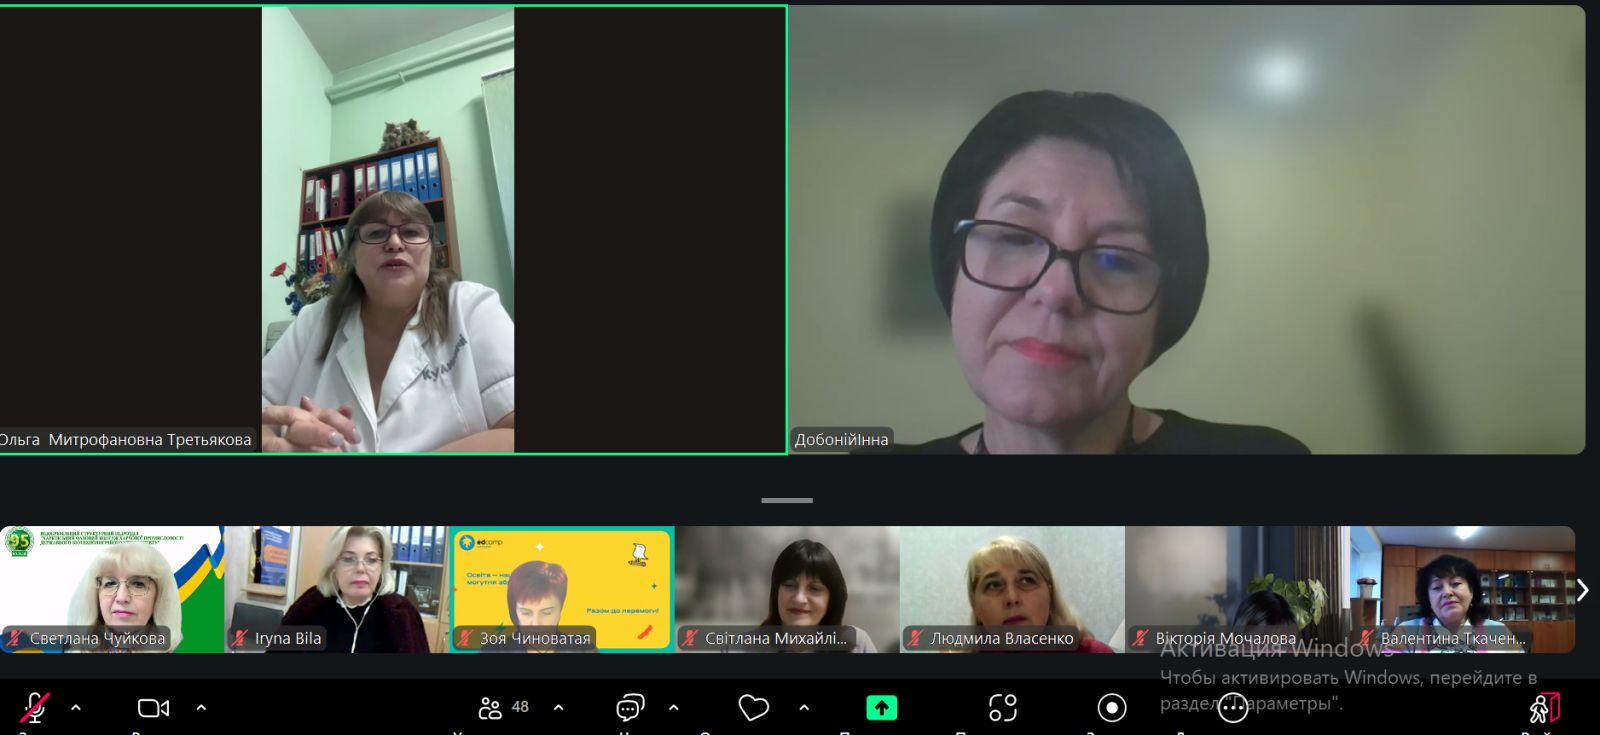
Task: Unmute the microphone
Action: point(35,707)
